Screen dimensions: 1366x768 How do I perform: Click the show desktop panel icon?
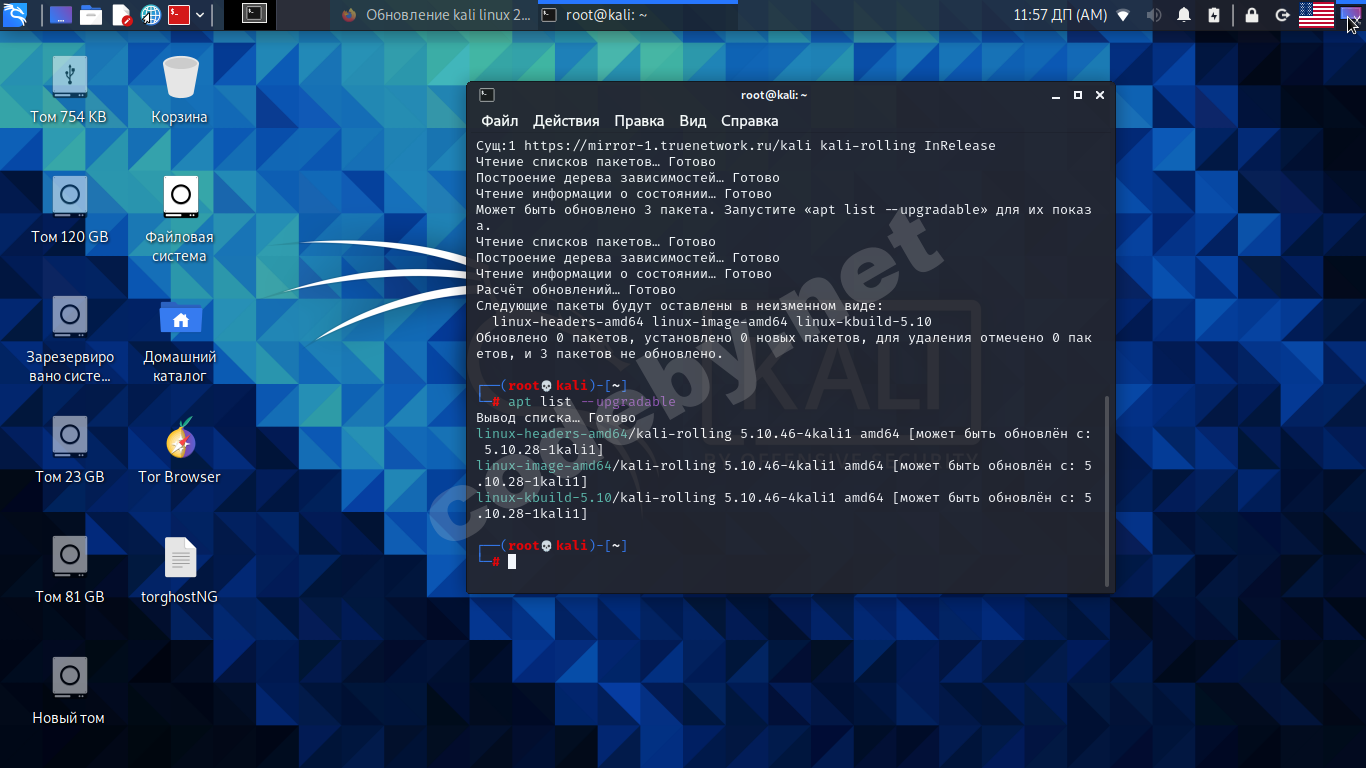[x=61, y=15]
